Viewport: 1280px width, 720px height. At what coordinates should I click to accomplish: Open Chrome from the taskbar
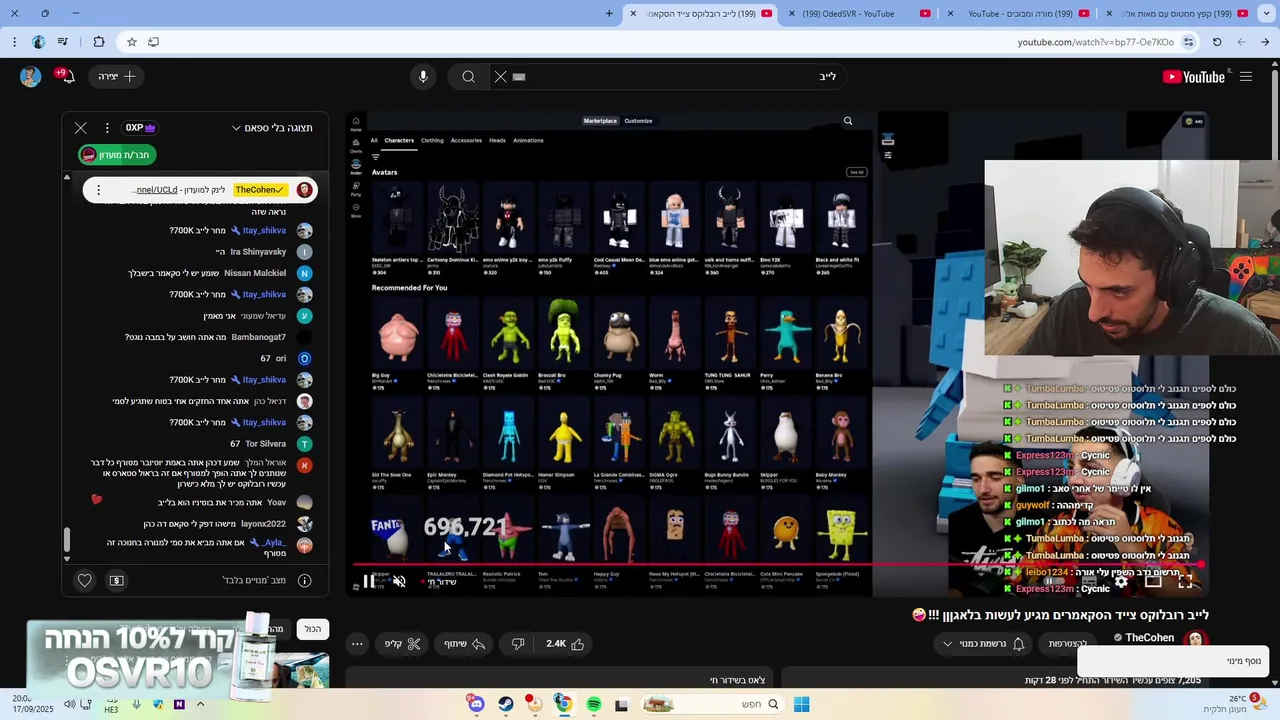click(564, 705)
